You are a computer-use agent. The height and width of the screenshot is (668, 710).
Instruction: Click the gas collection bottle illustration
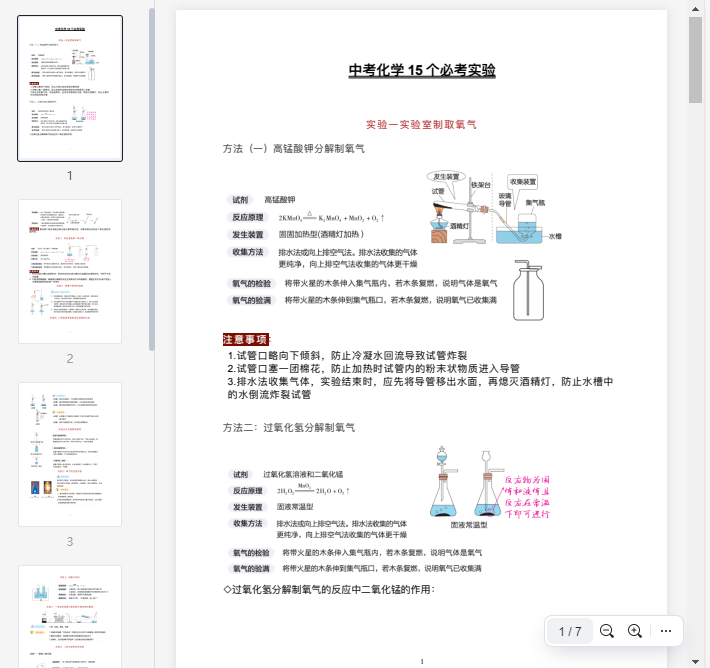(x=528, y=290)
